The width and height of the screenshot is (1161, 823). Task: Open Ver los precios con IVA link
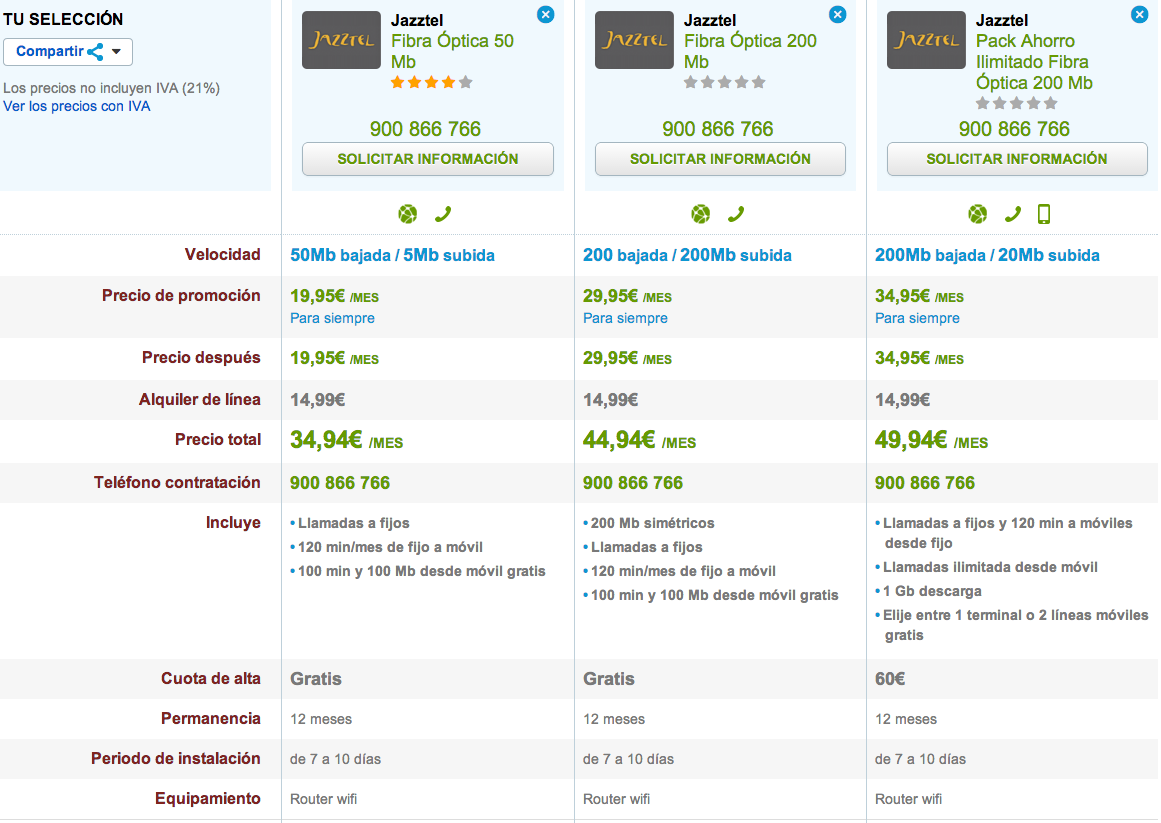76,106
